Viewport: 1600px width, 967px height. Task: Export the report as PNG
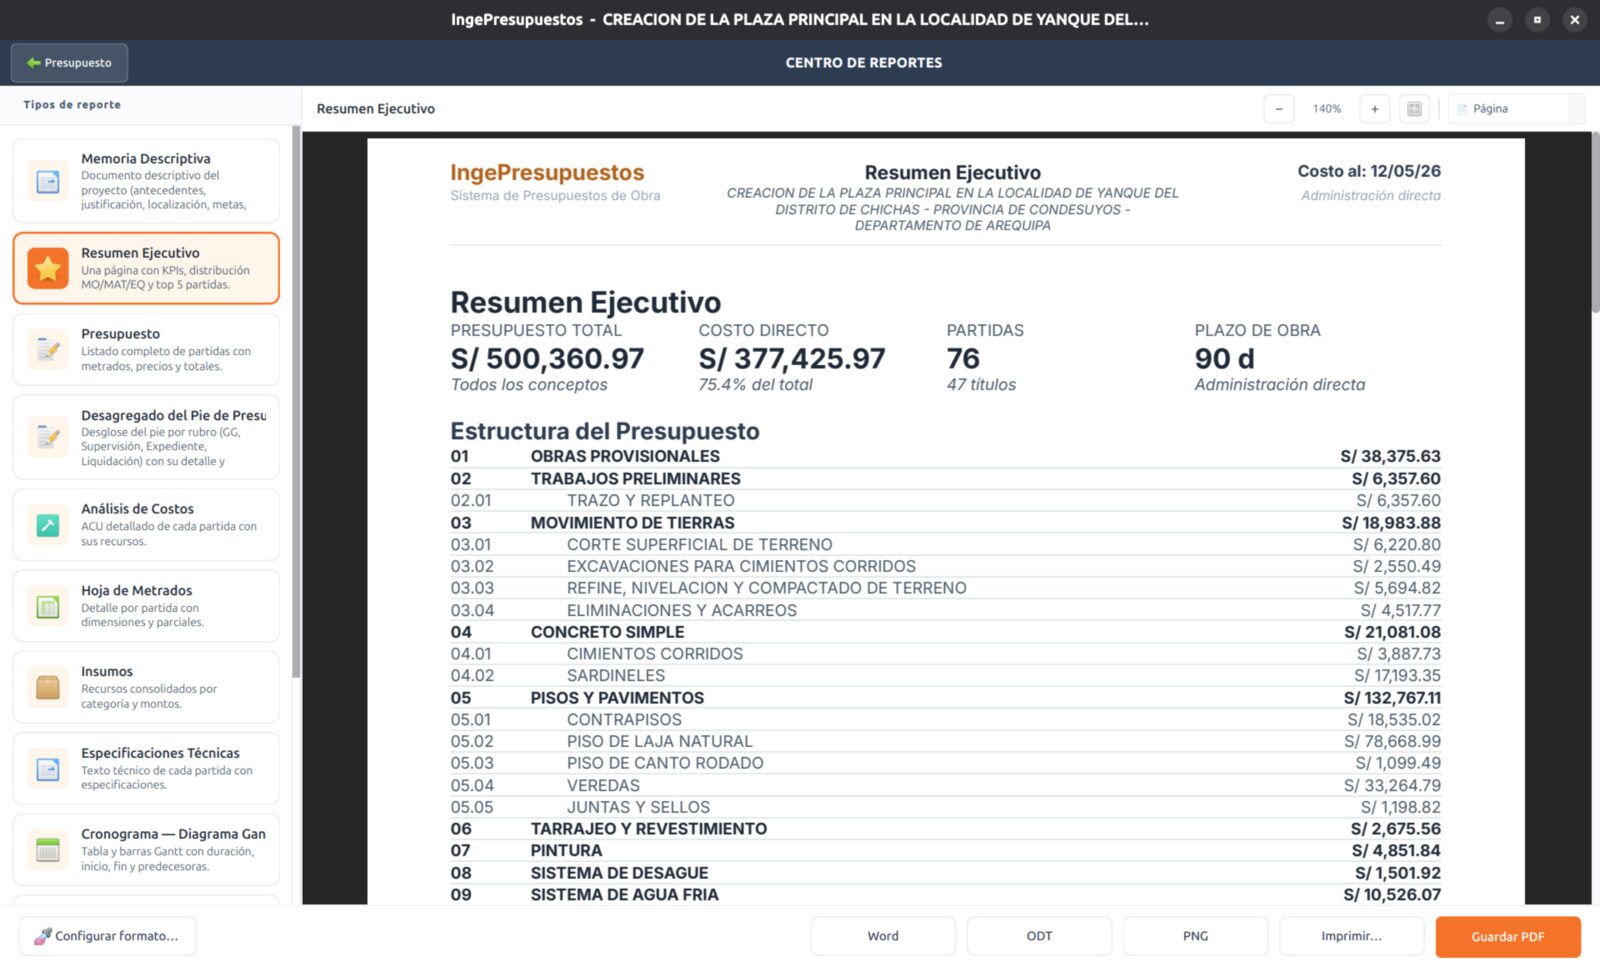1195,936
